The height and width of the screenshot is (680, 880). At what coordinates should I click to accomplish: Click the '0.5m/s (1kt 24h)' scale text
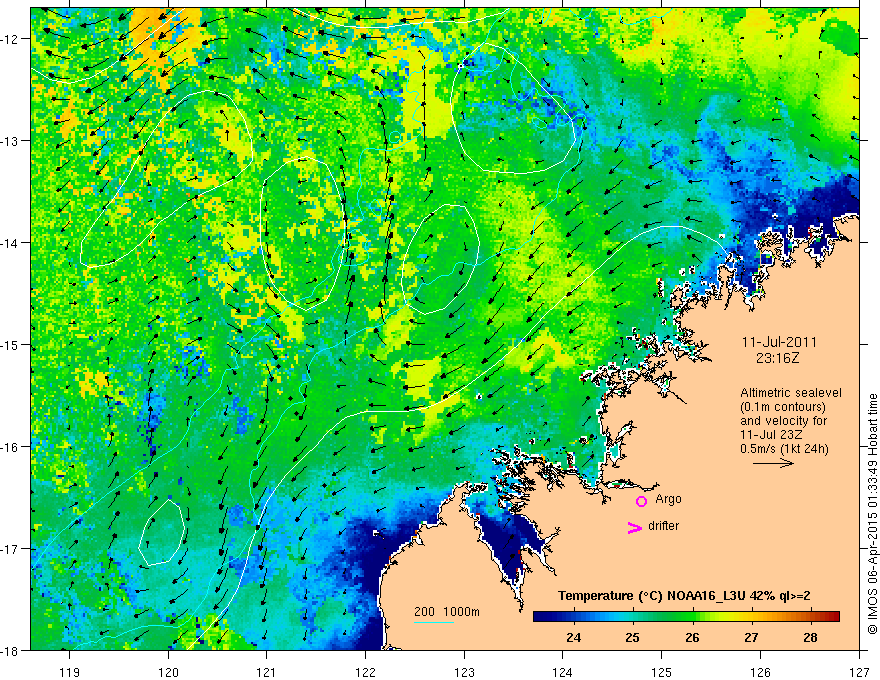[784, 449]
